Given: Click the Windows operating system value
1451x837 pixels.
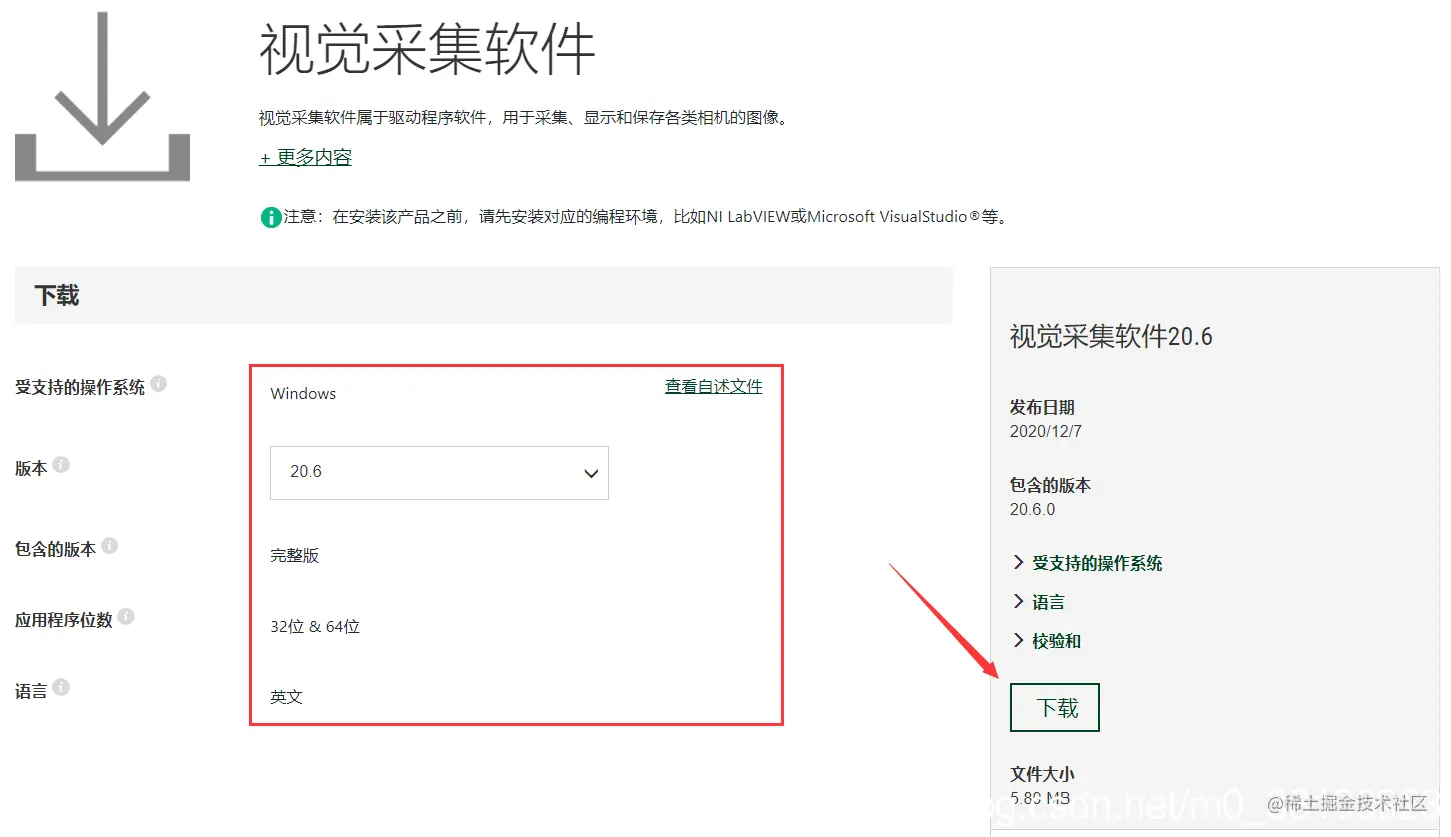Looking at the screenshot, I should 303,394.
